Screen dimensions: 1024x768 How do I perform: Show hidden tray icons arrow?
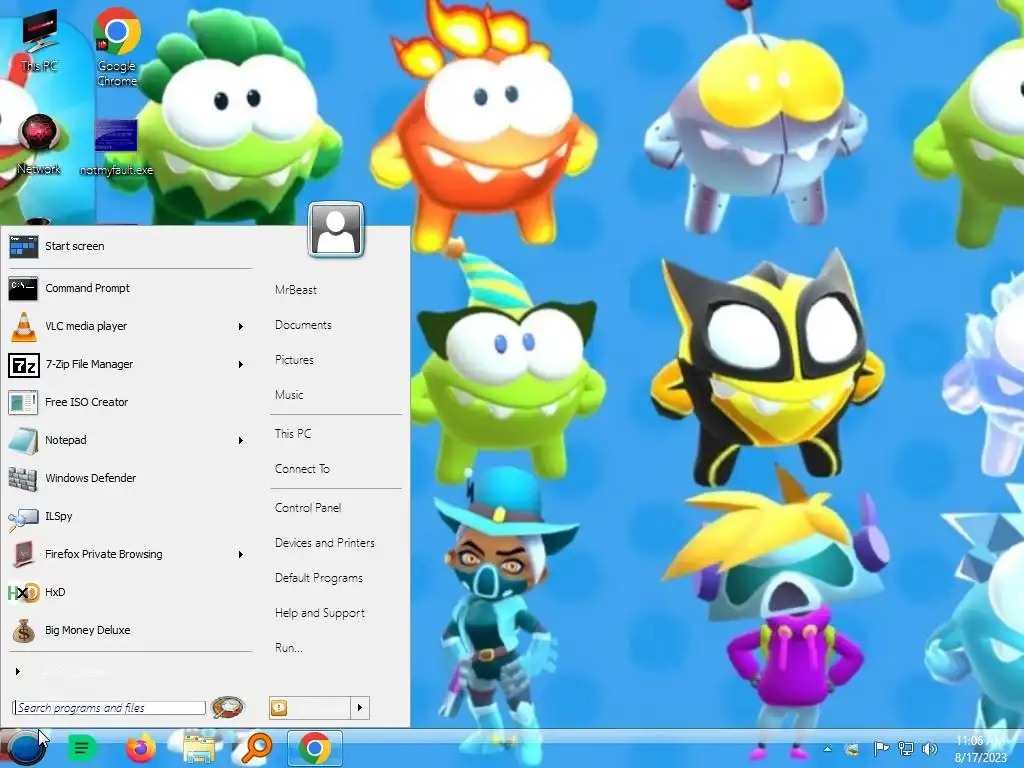coord(827,749)
